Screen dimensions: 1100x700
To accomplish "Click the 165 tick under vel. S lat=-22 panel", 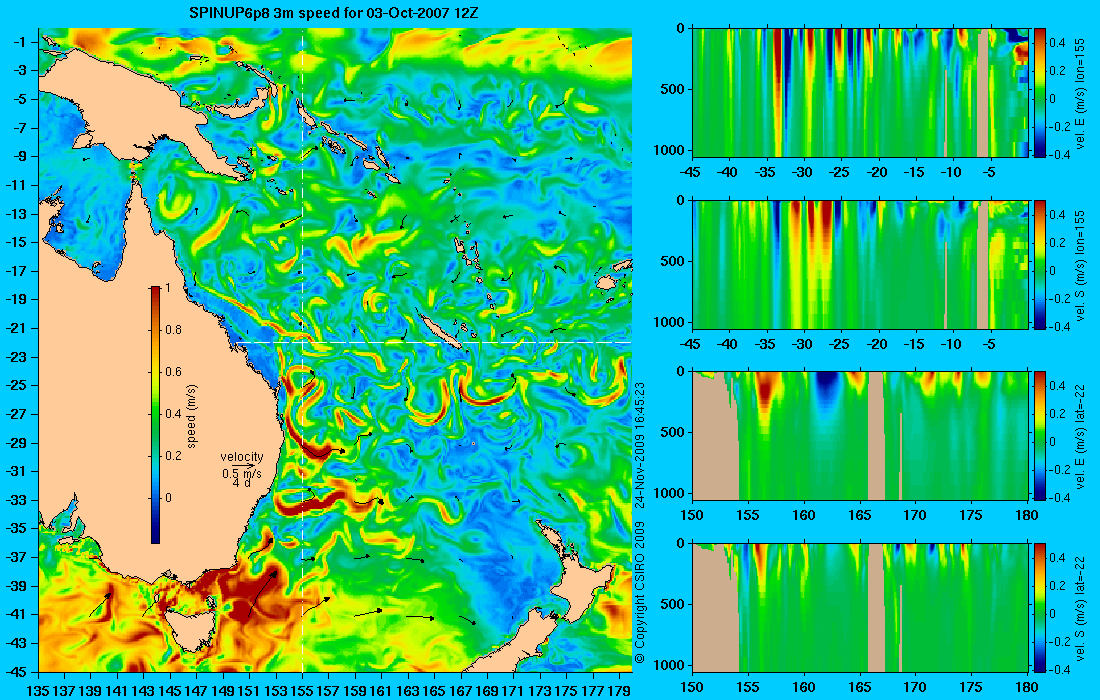I will point(859,687).
